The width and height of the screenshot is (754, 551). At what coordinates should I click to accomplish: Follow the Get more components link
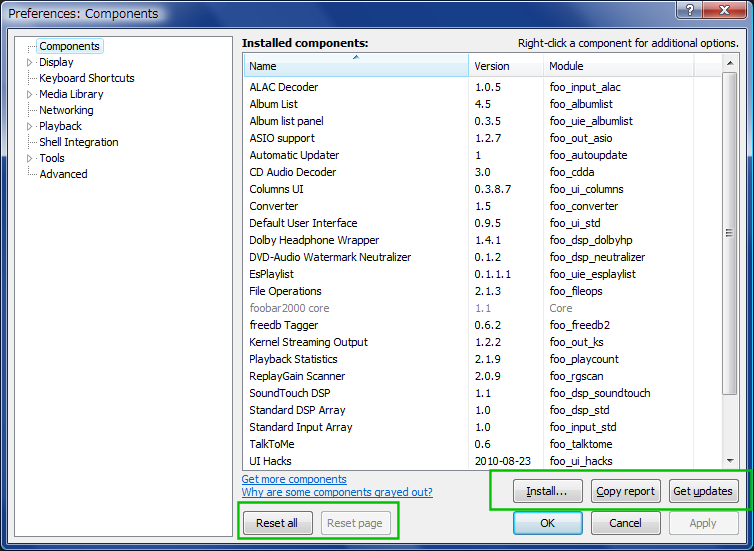[294, 479]
